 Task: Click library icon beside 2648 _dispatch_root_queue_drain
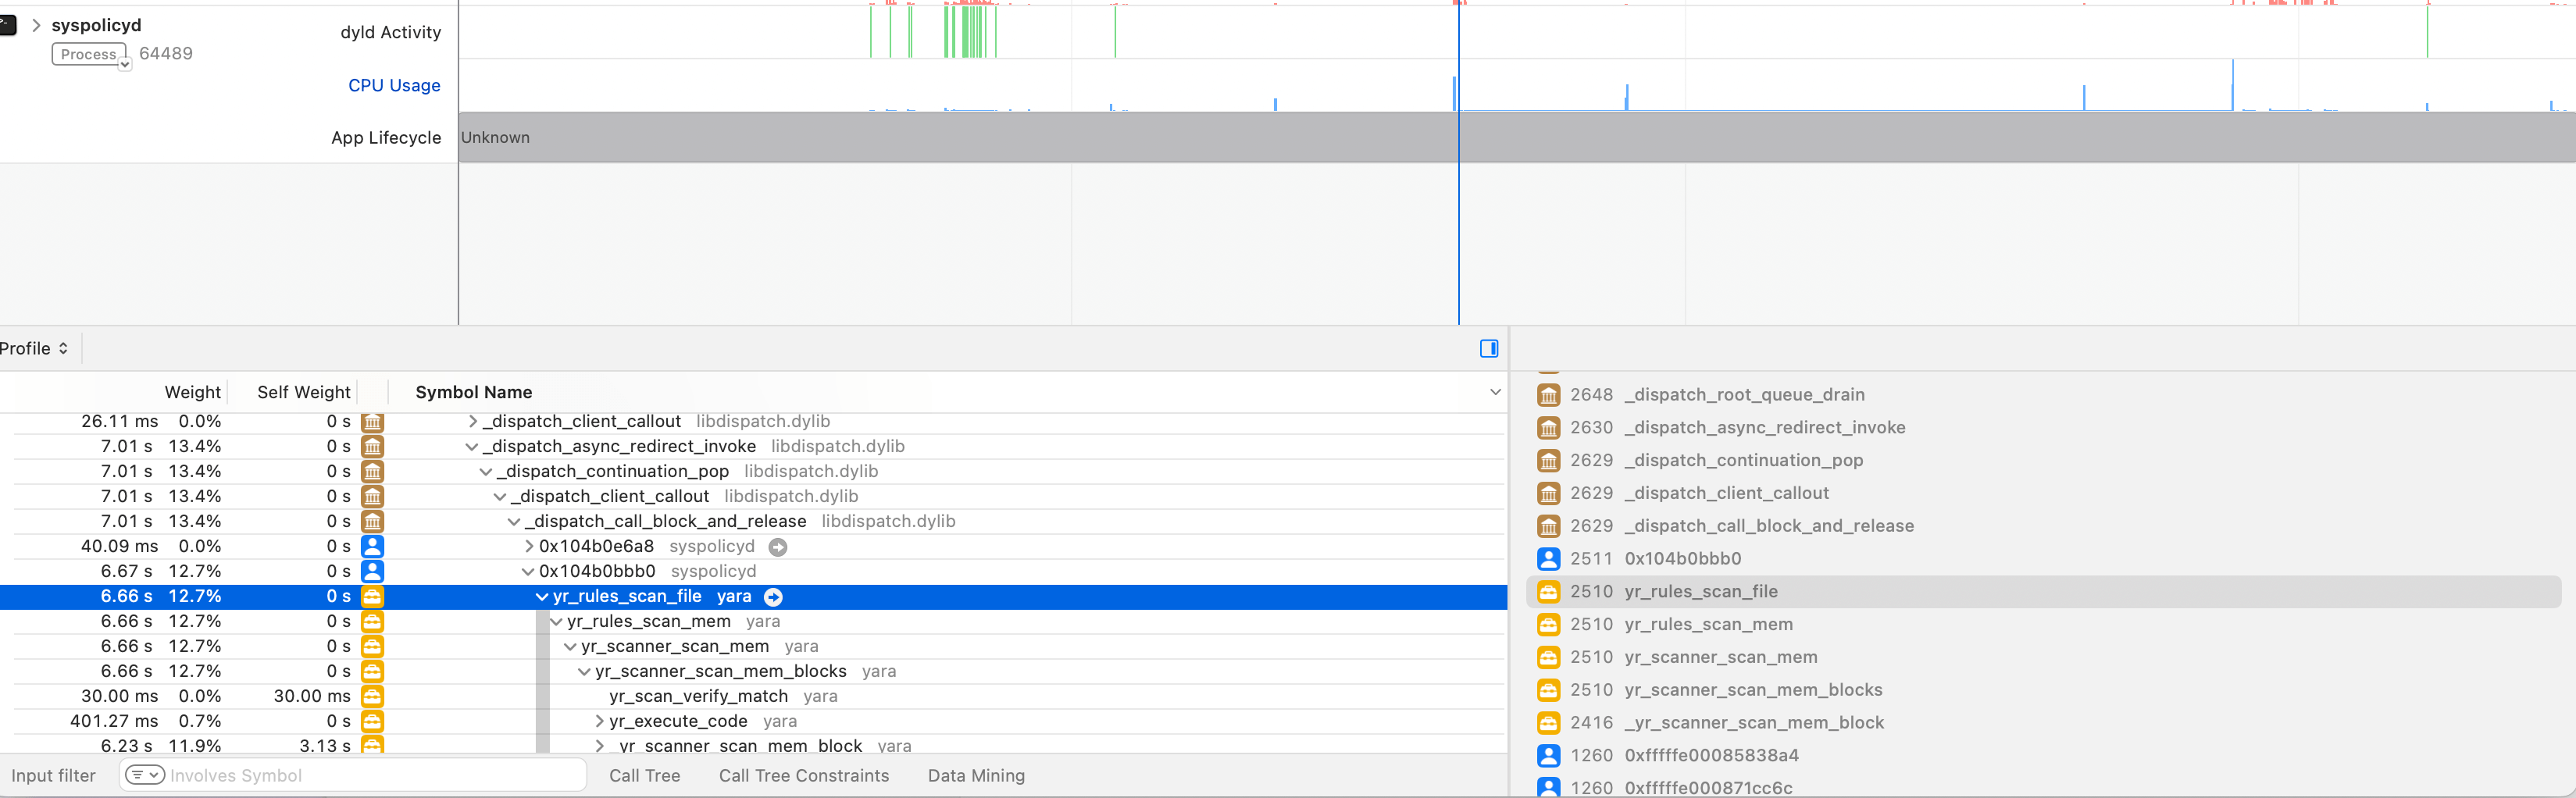(1548, 395)
